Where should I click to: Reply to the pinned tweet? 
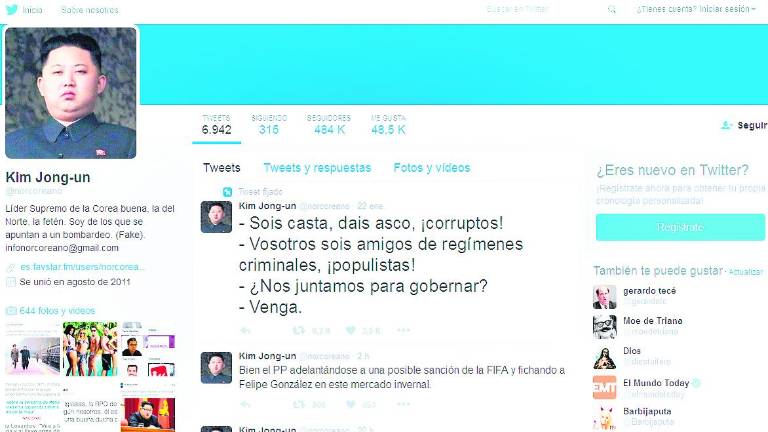(245, 331)
